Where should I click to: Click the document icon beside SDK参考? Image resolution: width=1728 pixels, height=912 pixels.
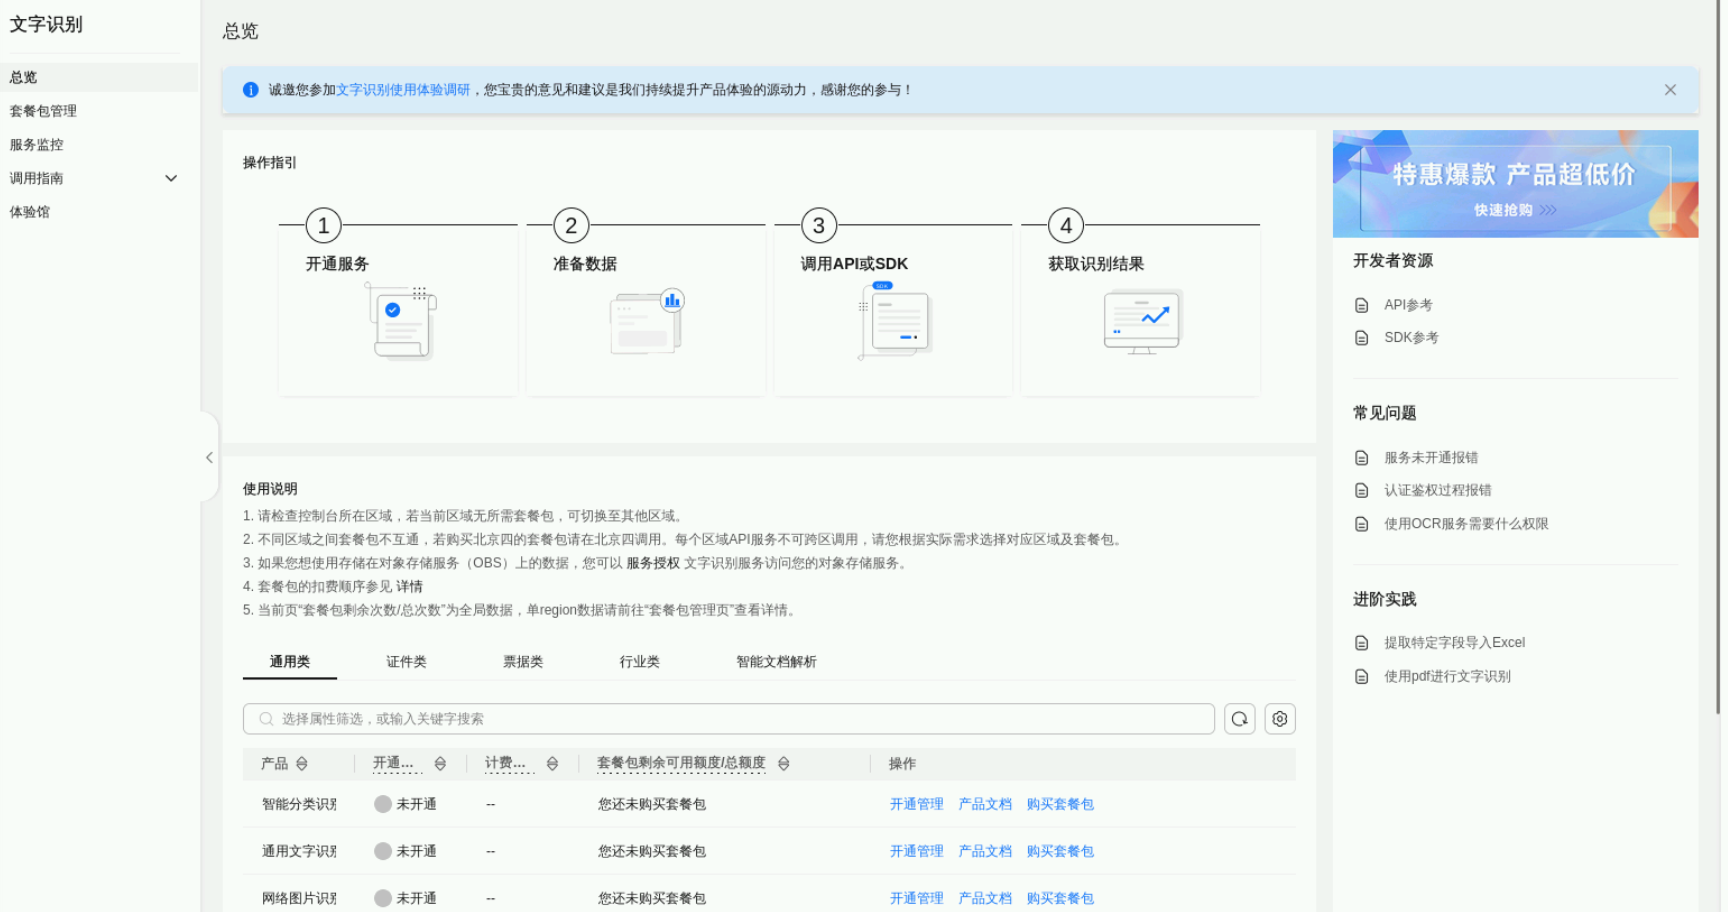click(1361, 337)
